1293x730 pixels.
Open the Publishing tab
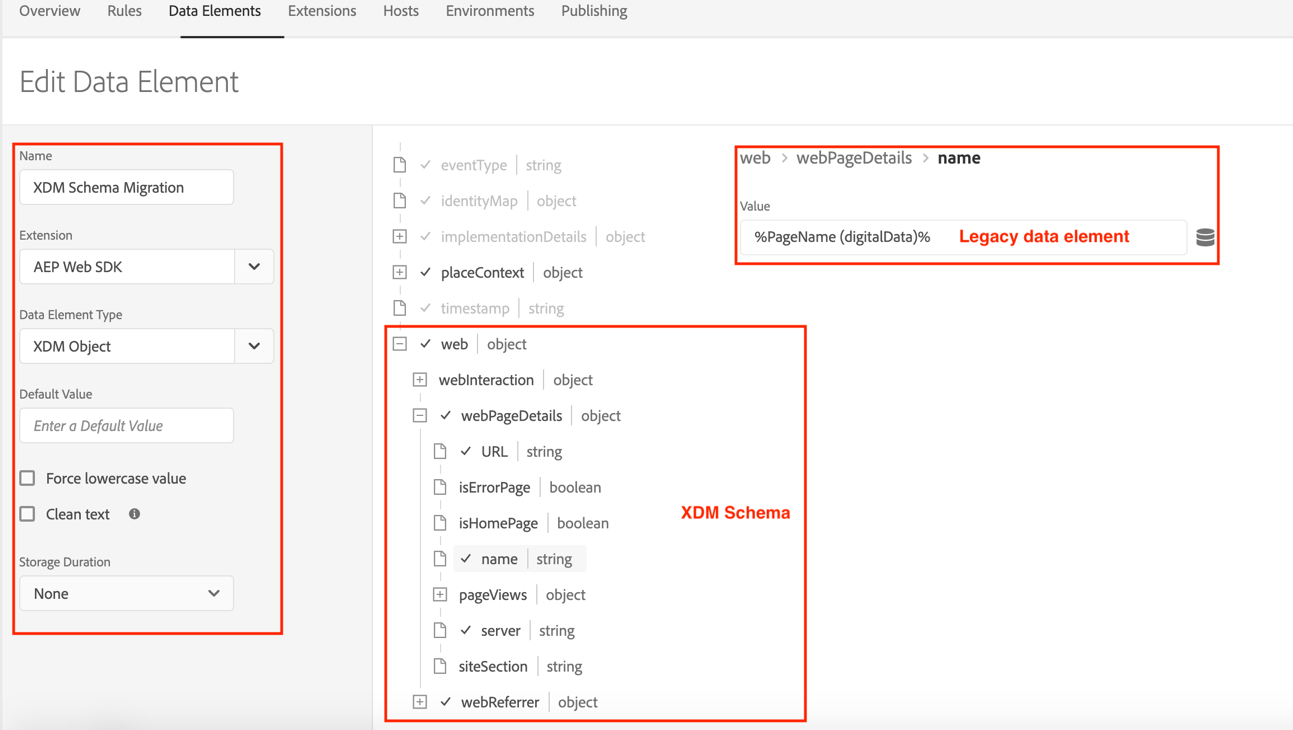point(593,11)
